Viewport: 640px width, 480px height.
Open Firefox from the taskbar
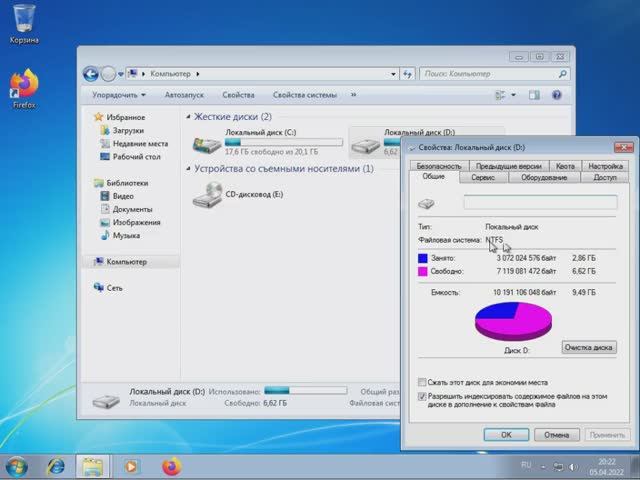[x=171, y=467]
